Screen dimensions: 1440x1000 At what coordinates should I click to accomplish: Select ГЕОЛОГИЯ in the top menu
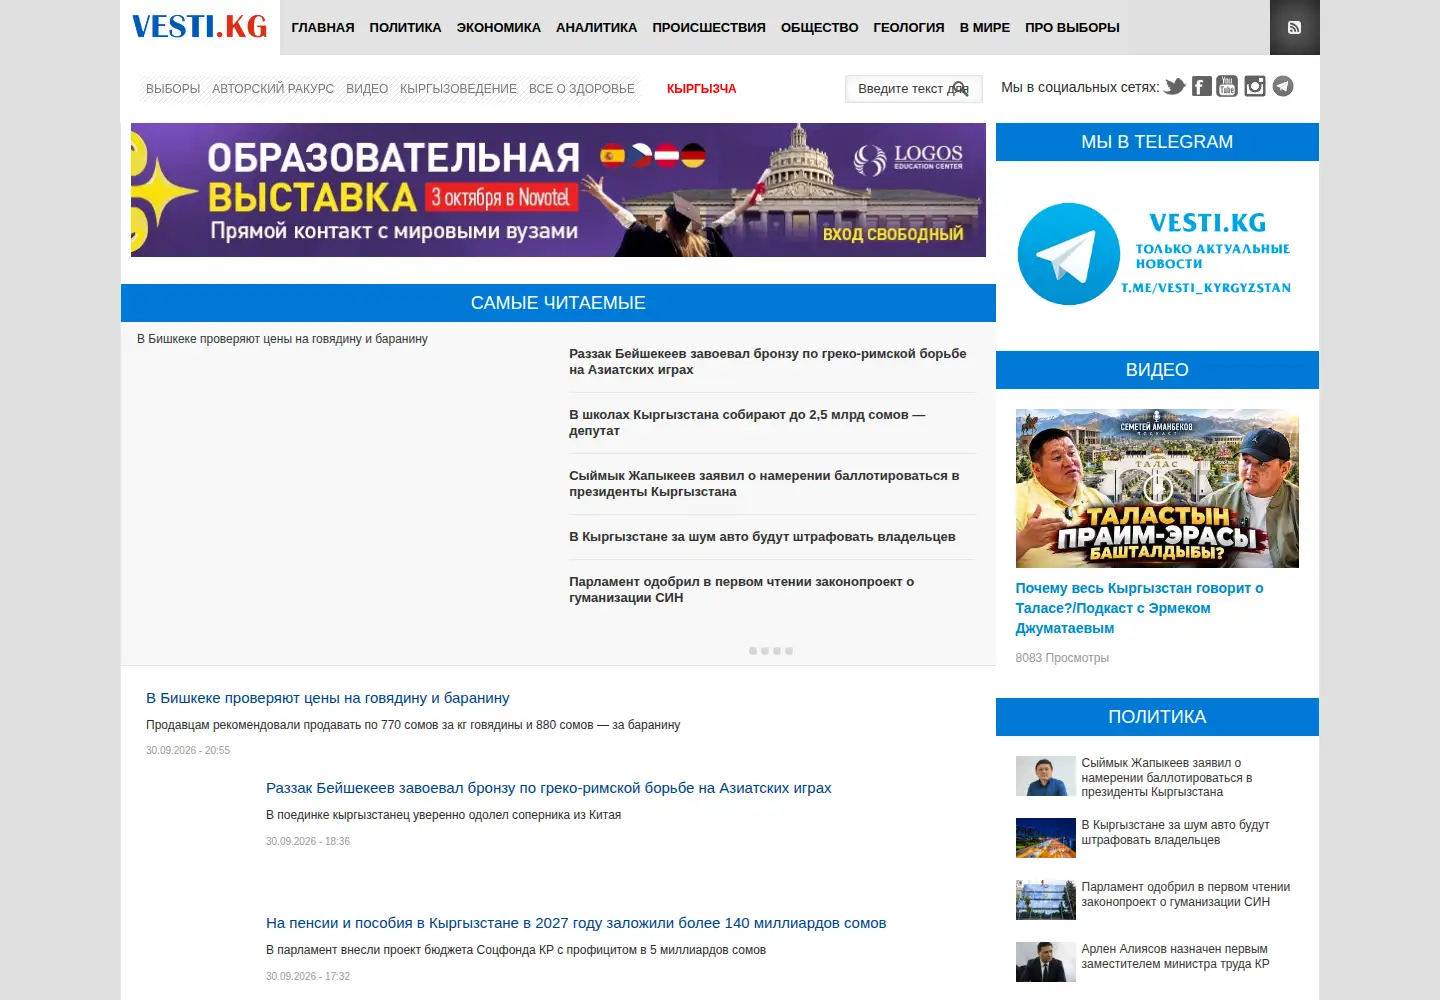click(x=909, y=28)
